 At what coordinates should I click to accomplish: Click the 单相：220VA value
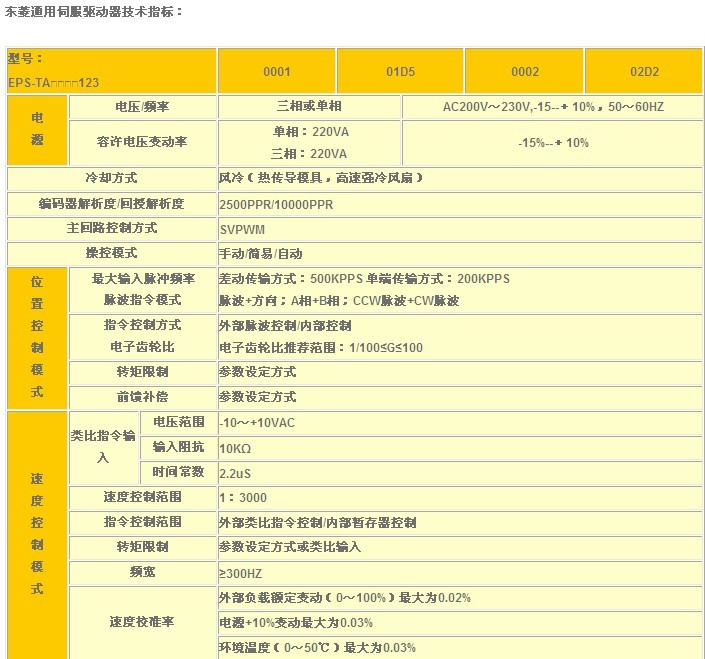310,132
